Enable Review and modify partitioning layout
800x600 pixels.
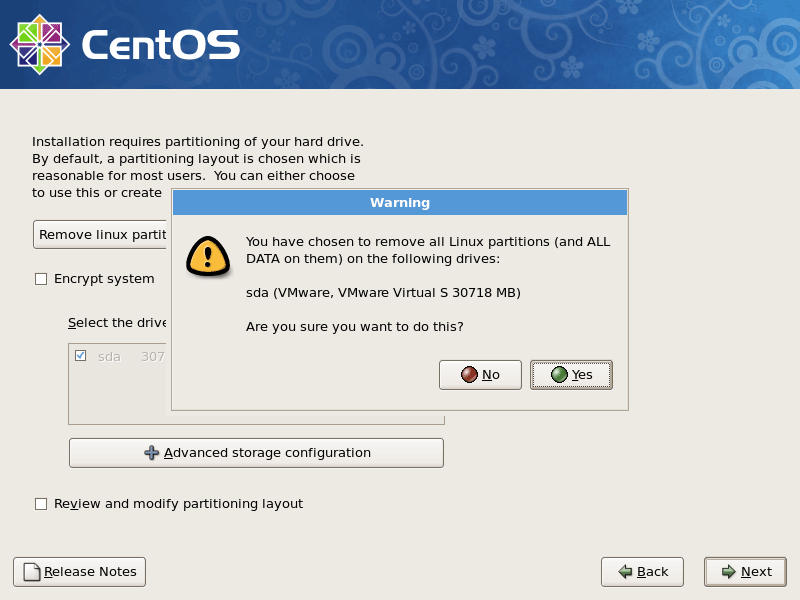(x=41, y=504)
